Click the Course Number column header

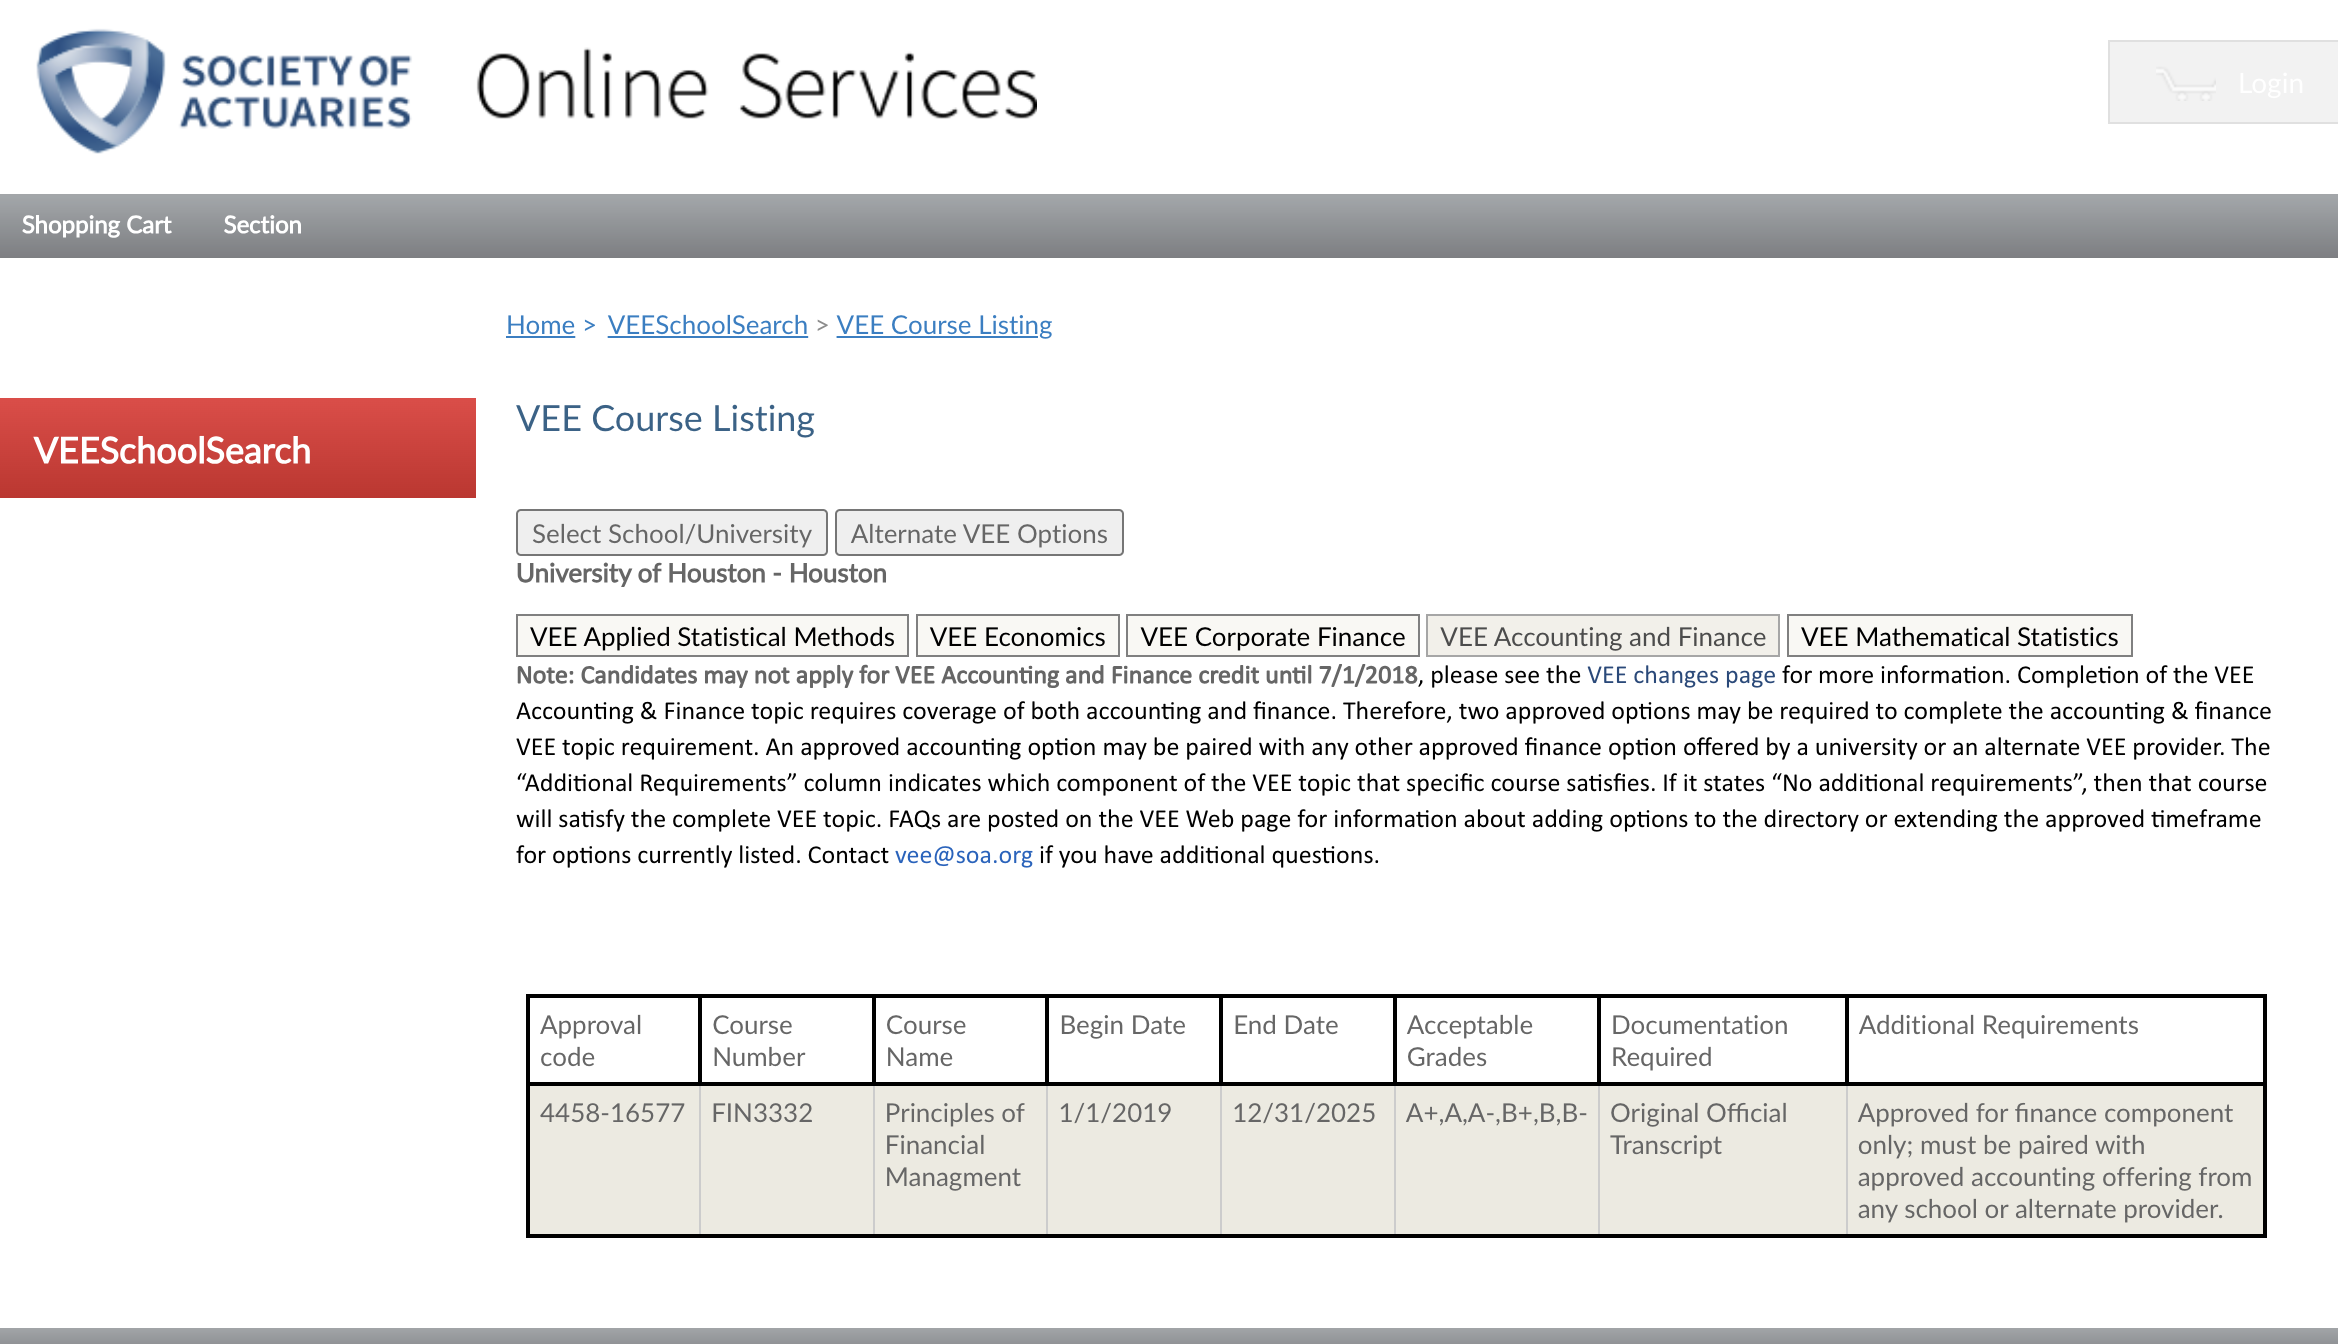tap(786, 1040)
